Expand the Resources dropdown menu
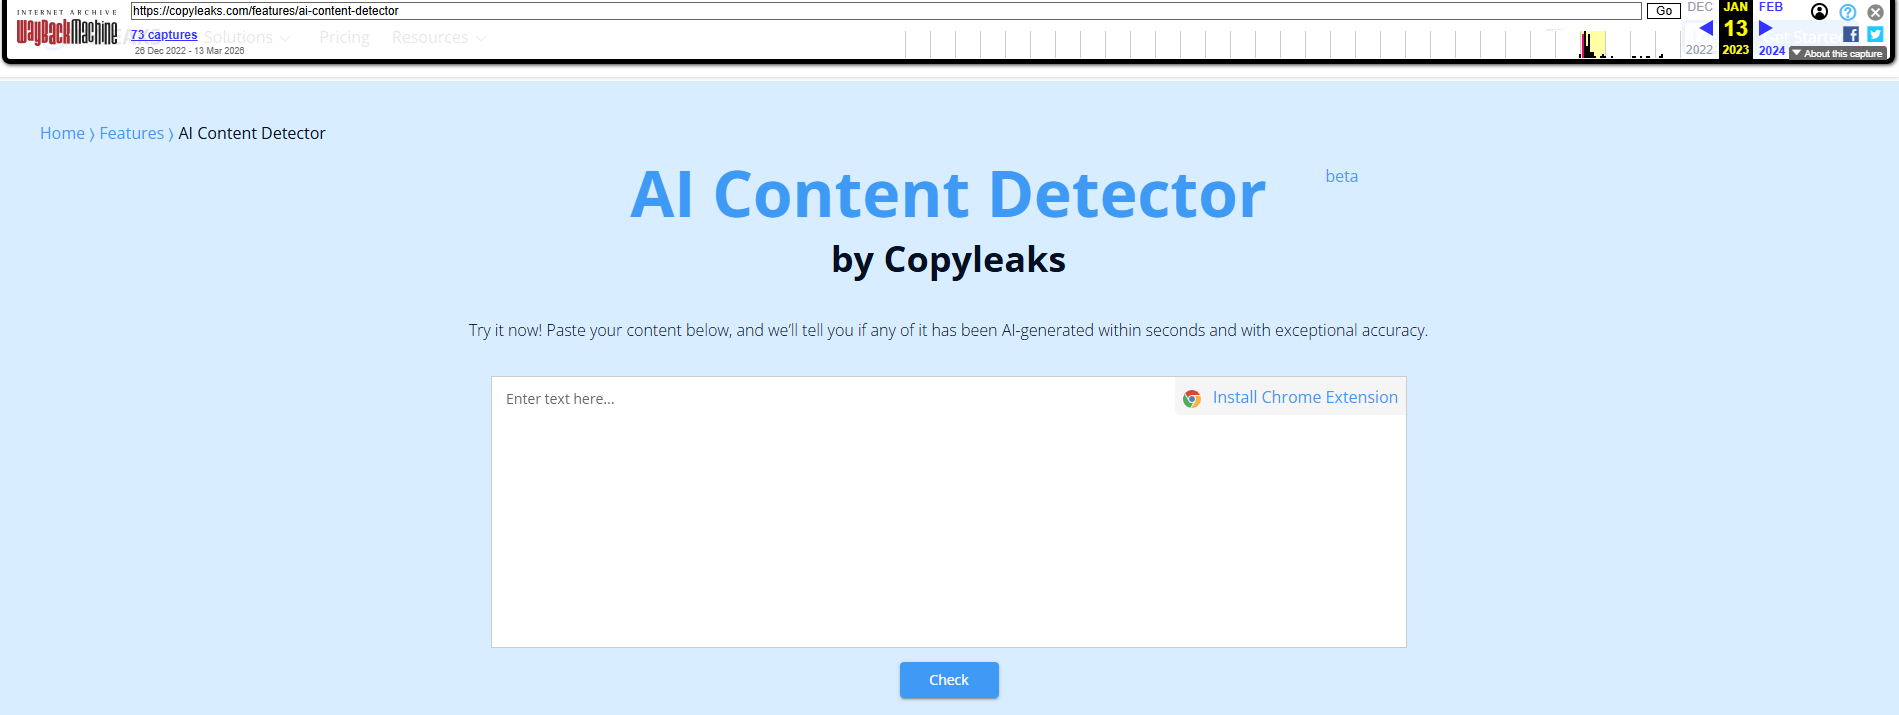Screen dimensions: 1899x715 tap(439, 37)
